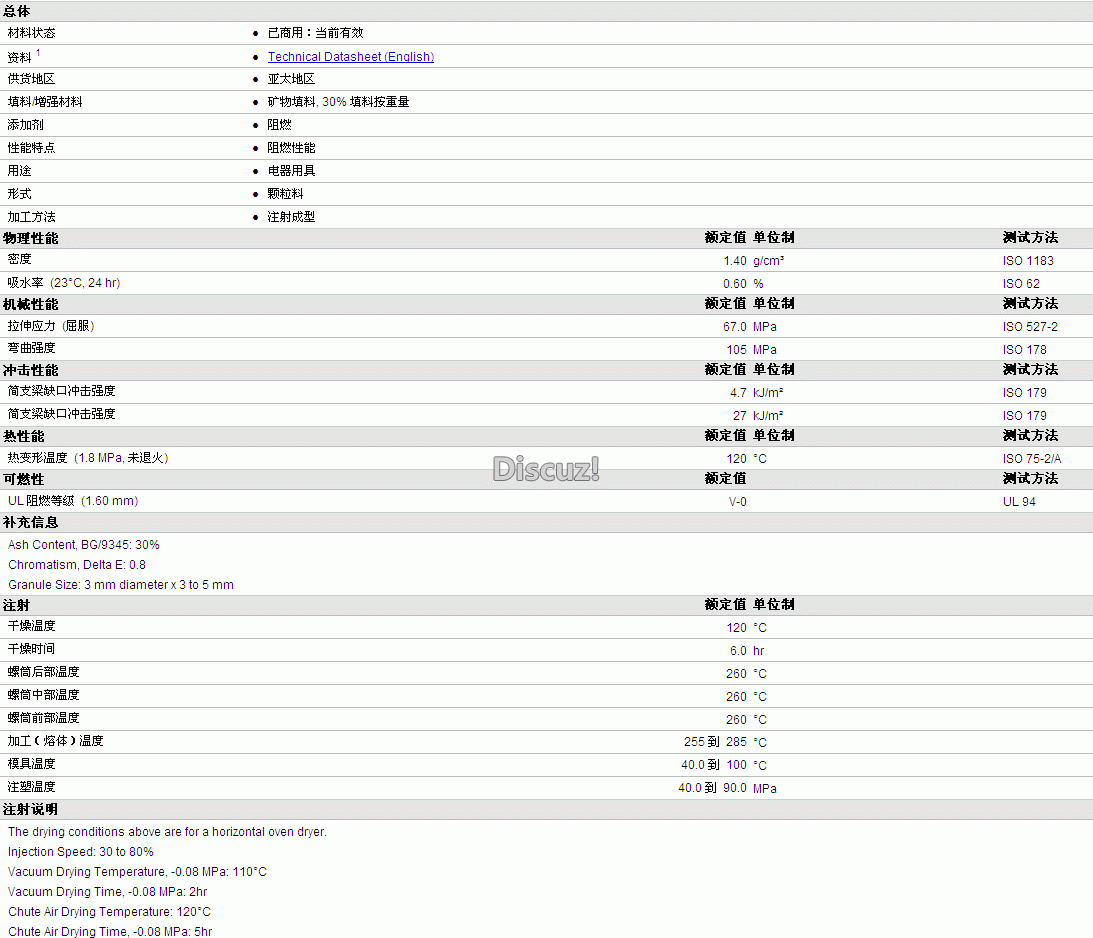Click the 机械性能 section header
This screenshot has height=938, width=1093.
[31, 305]
